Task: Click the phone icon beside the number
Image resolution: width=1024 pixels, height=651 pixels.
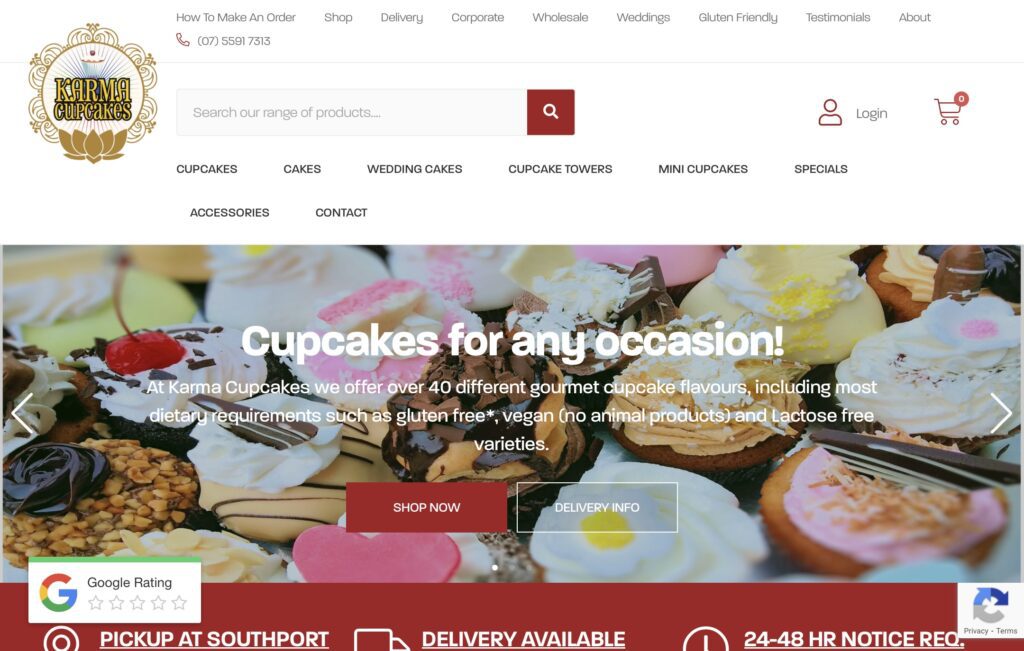Action: tap(183, 40)
